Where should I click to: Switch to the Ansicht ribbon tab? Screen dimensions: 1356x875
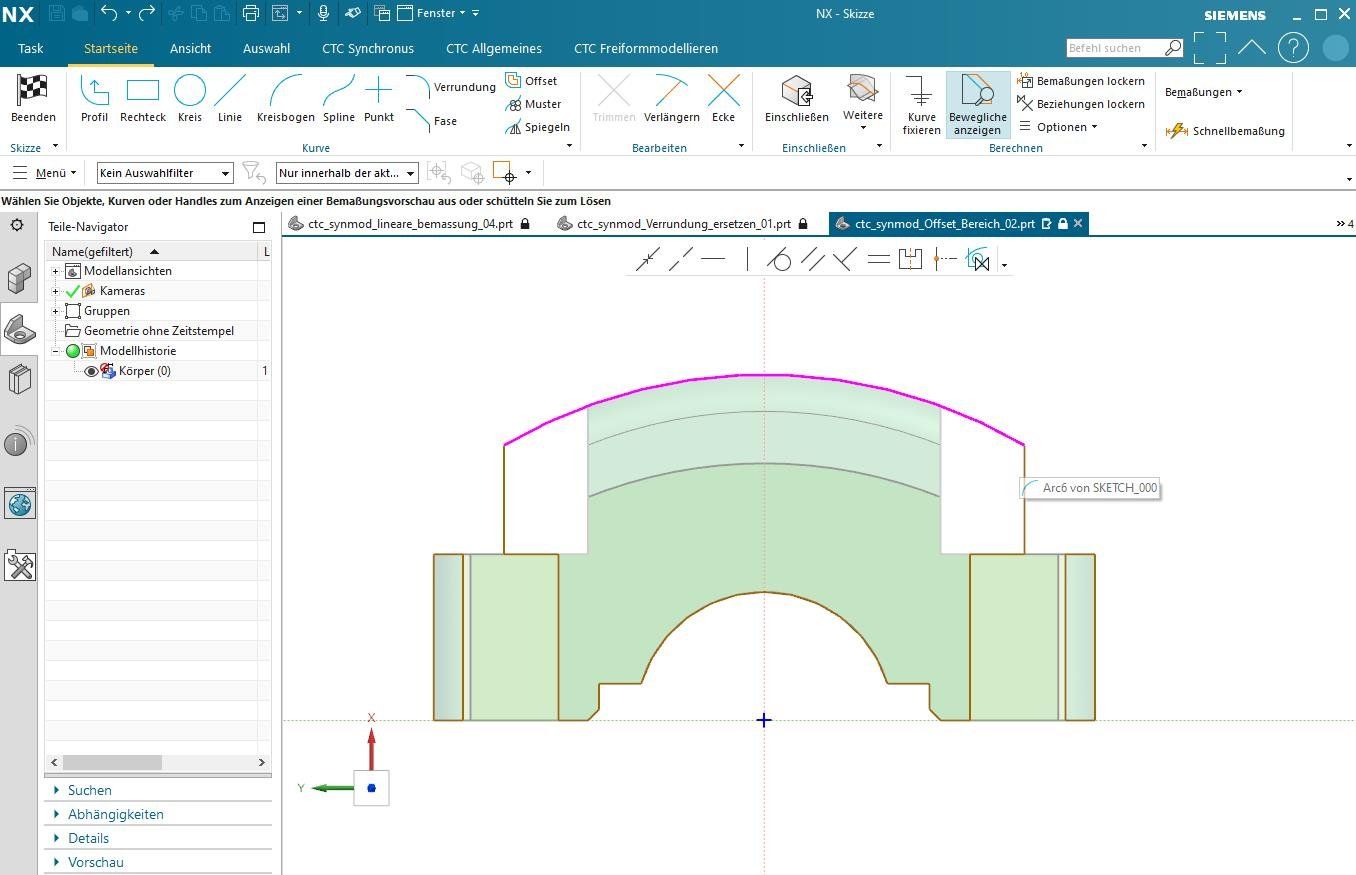click(x=190, y=48)
